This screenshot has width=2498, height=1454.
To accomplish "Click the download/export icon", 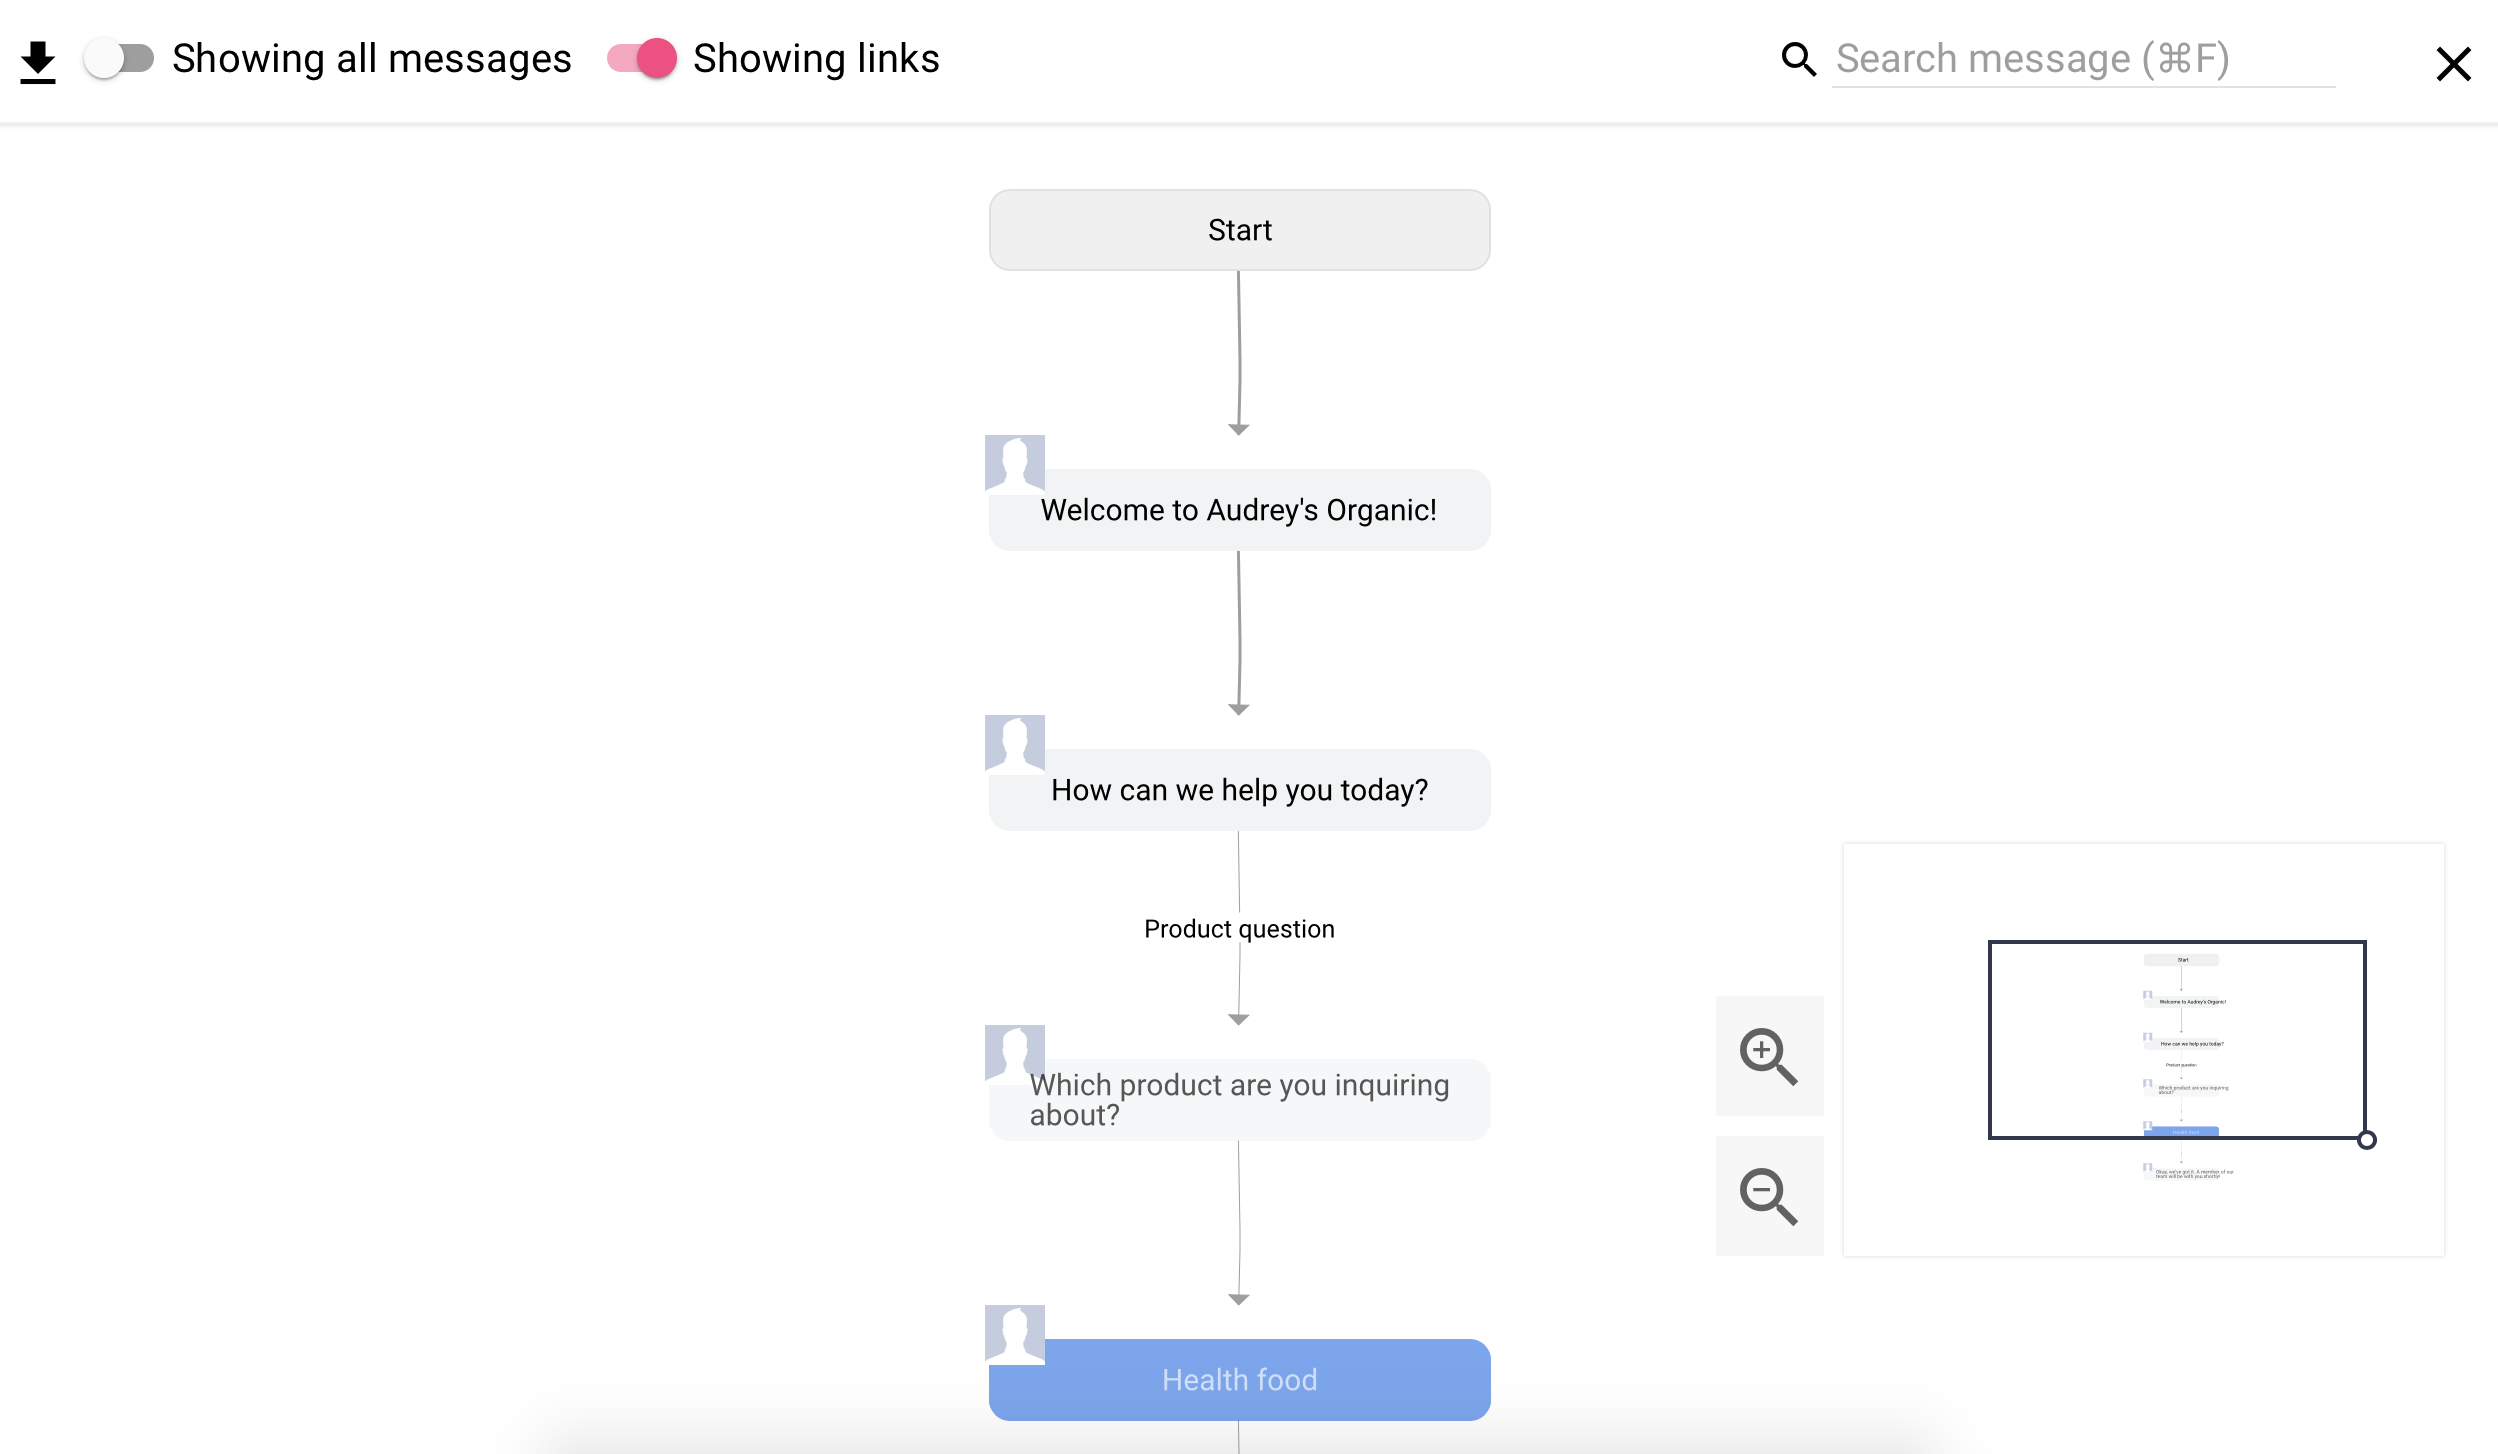I will click(x=38, y=59).
